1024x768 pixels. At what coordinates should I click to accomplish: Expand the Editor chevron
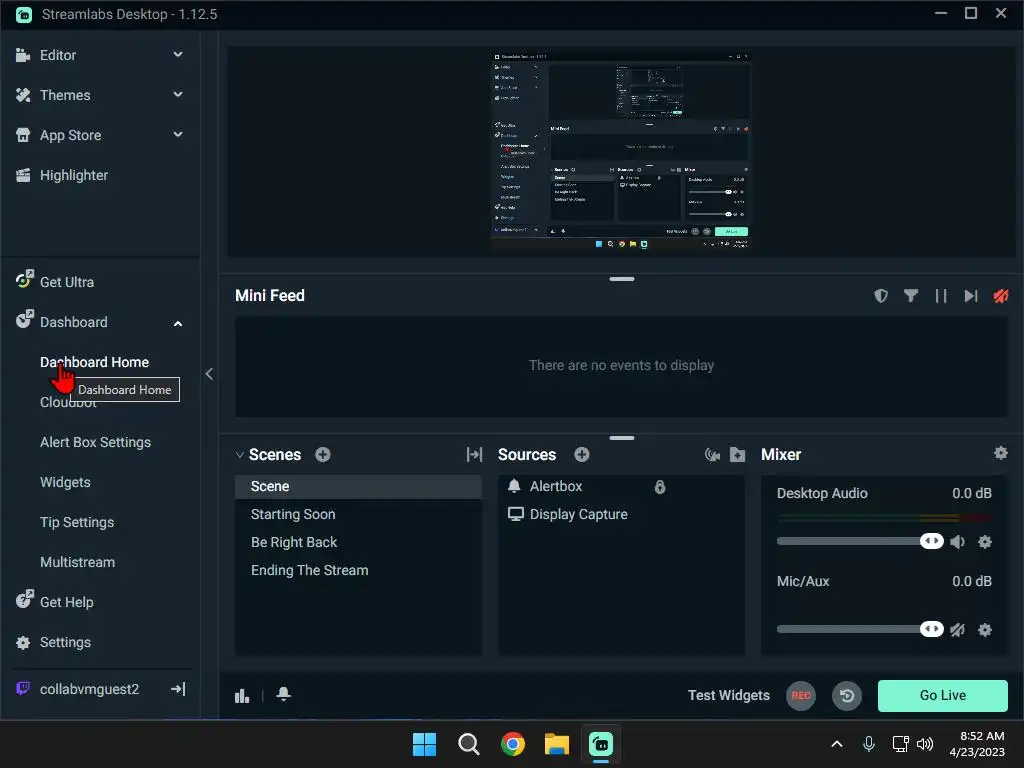pyautogui.click(x=178, y=55)
